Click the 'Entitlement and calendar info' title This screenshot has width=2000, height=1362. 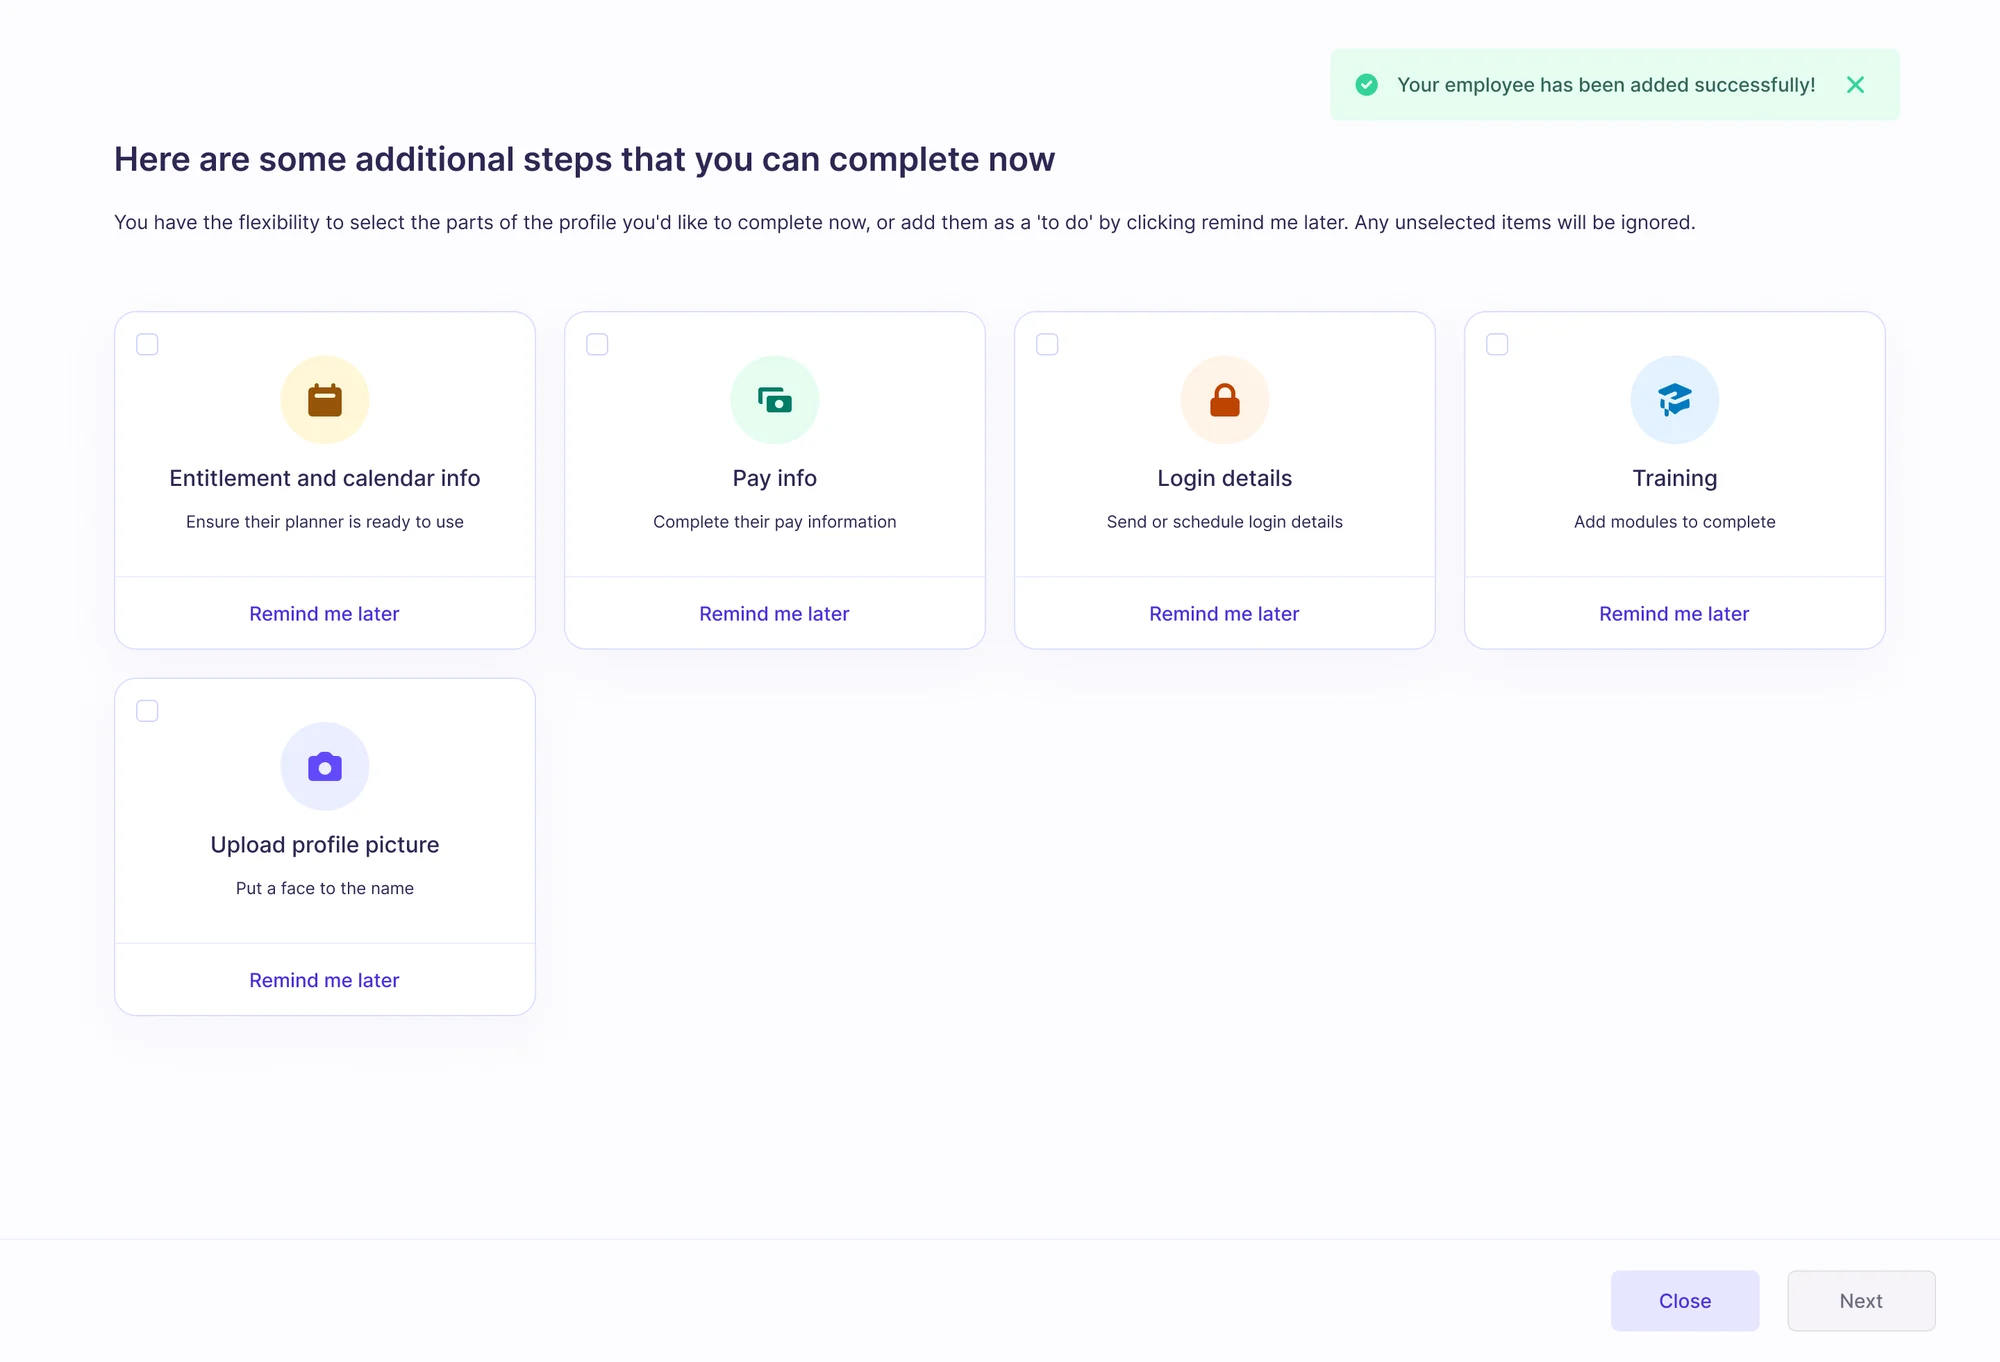[x=325, y=478]
